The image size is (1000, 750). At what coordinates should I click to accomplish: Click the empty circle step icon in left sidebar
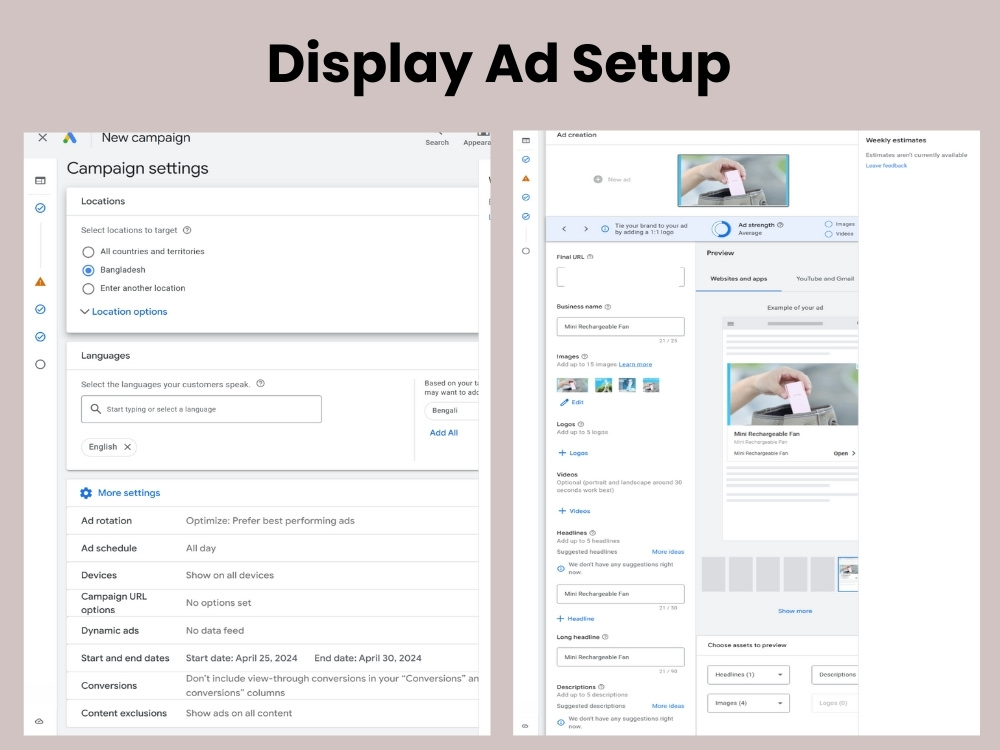(x=40, y=365)
